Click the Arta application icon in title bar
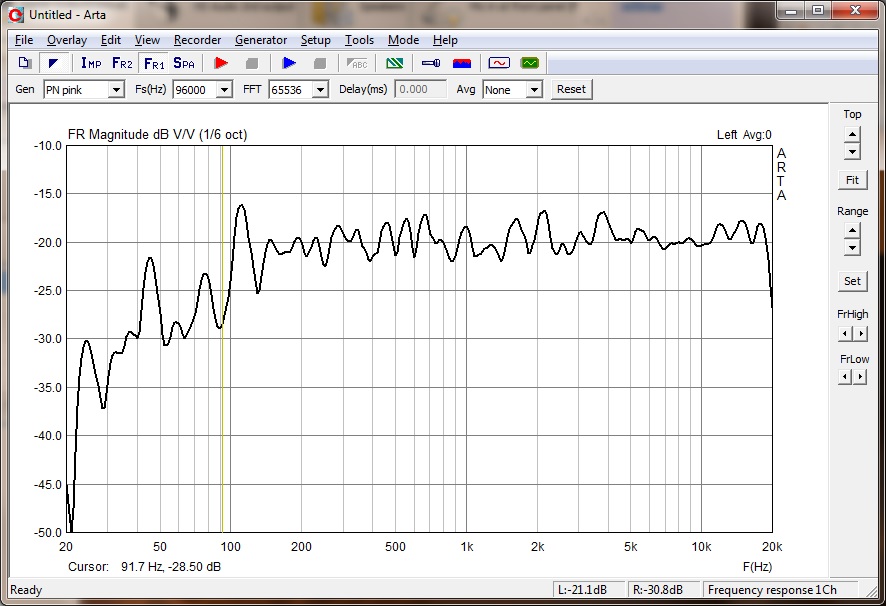Viewport: 886px width, 606px height. pyautogui.click(x=16, y=15)
